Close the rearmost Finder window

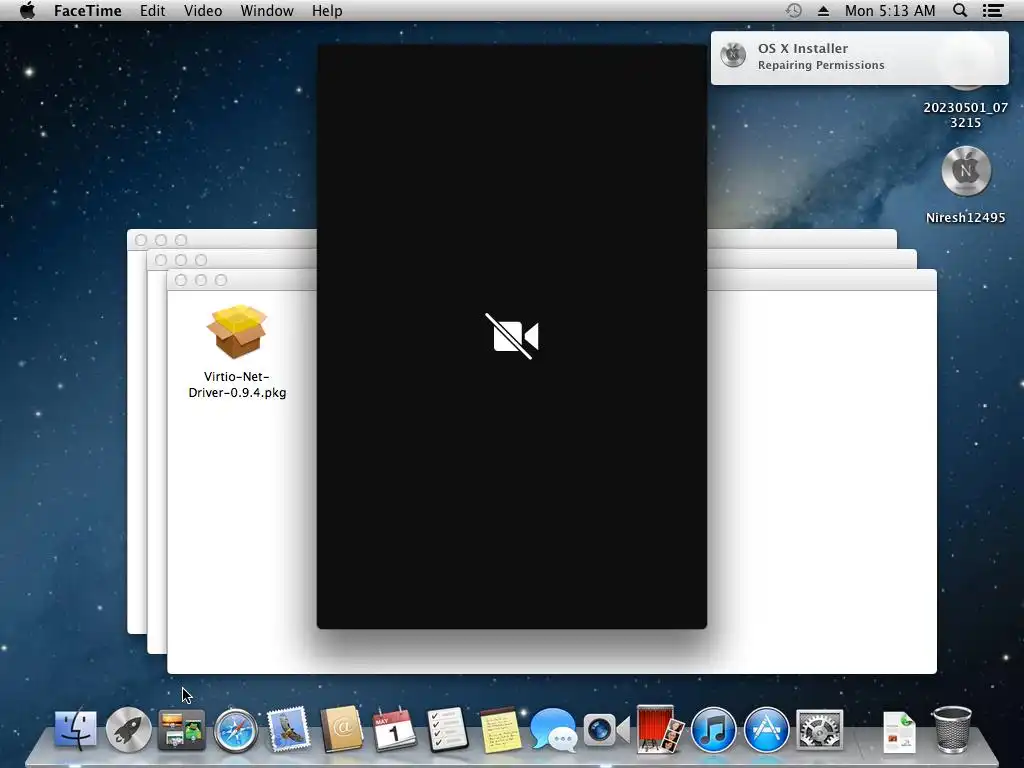(x=140, y=240)
